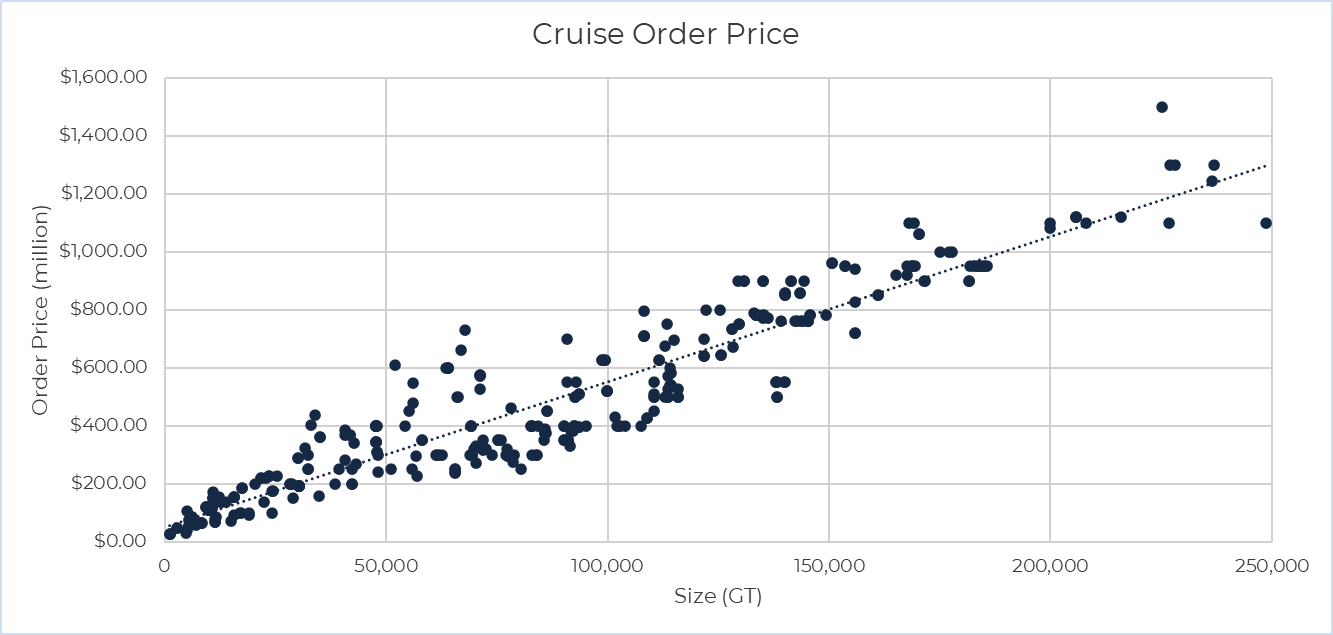Click the $1,200.00 axis label
This screenshot has width=1333, height=635.
[x=107, y=194]
